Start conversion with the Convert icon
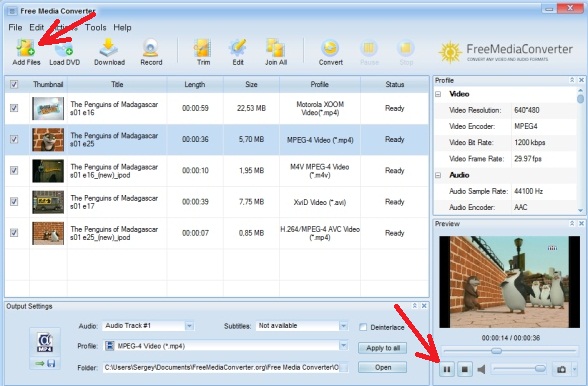The width and height of the screenshot is (588, 386). point(330,48)
